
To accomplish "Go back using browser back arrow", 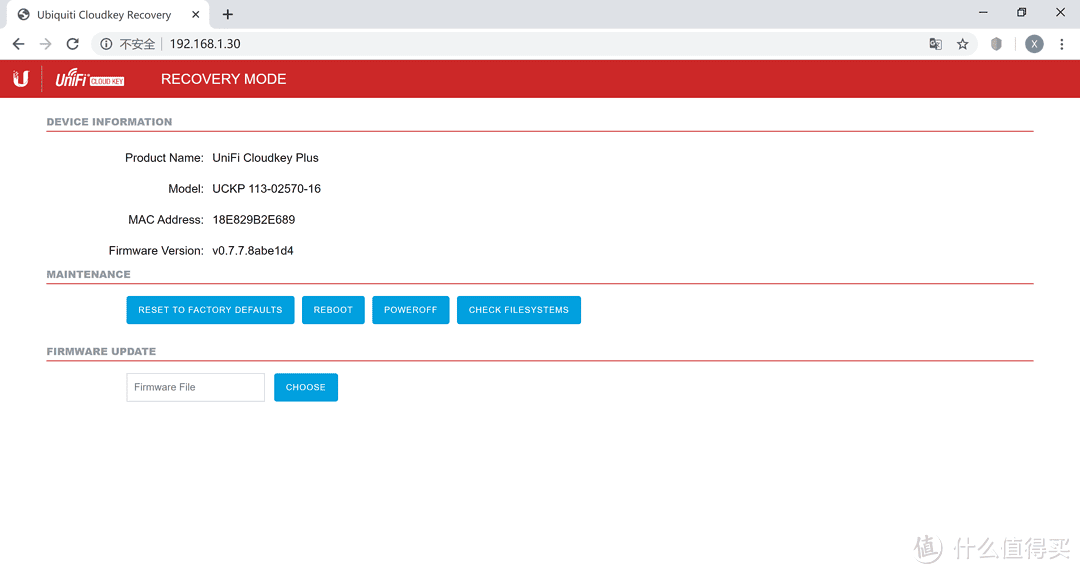I will [x=18, y=44].
